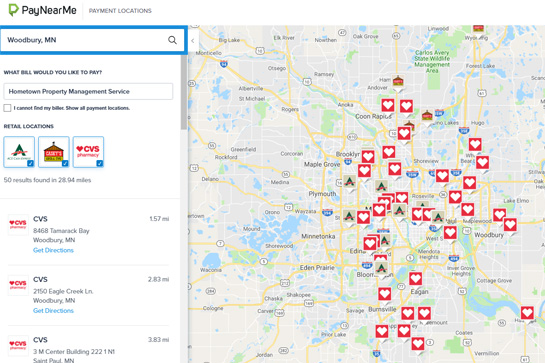Click the CVS heart pin near Hastings
This screenshot has width=545, height=363.
[527, 314]
